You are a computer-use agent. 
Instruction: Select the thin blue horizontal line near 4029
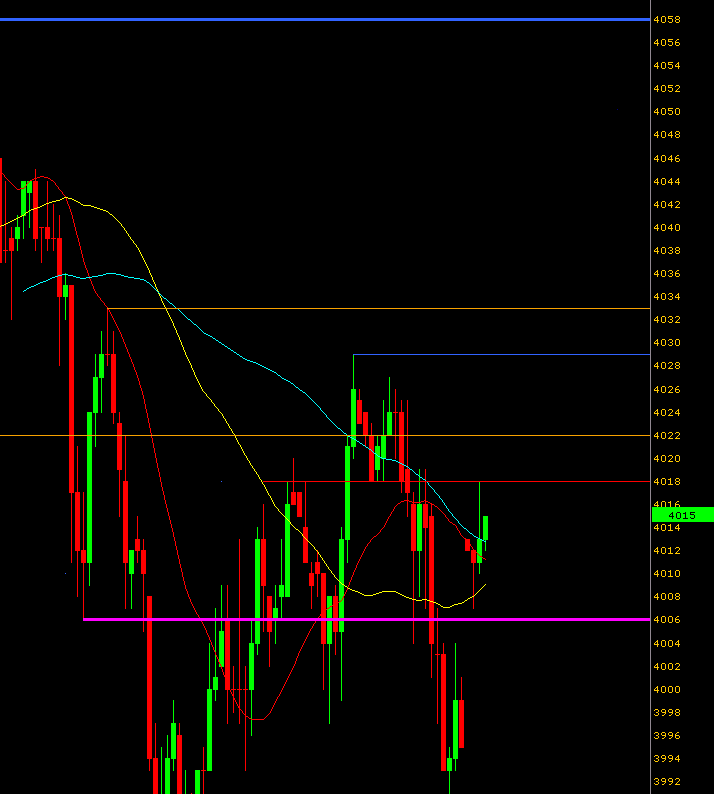[x=502, y=354]
